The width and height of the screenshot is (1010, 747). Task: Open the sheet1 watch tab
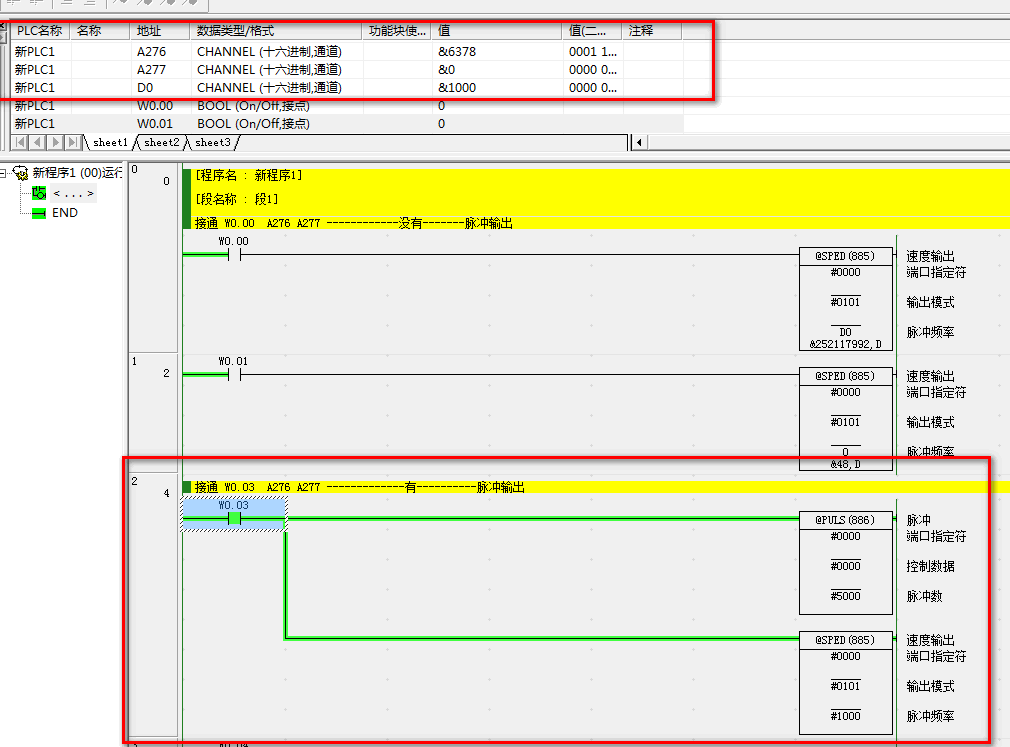111,143
